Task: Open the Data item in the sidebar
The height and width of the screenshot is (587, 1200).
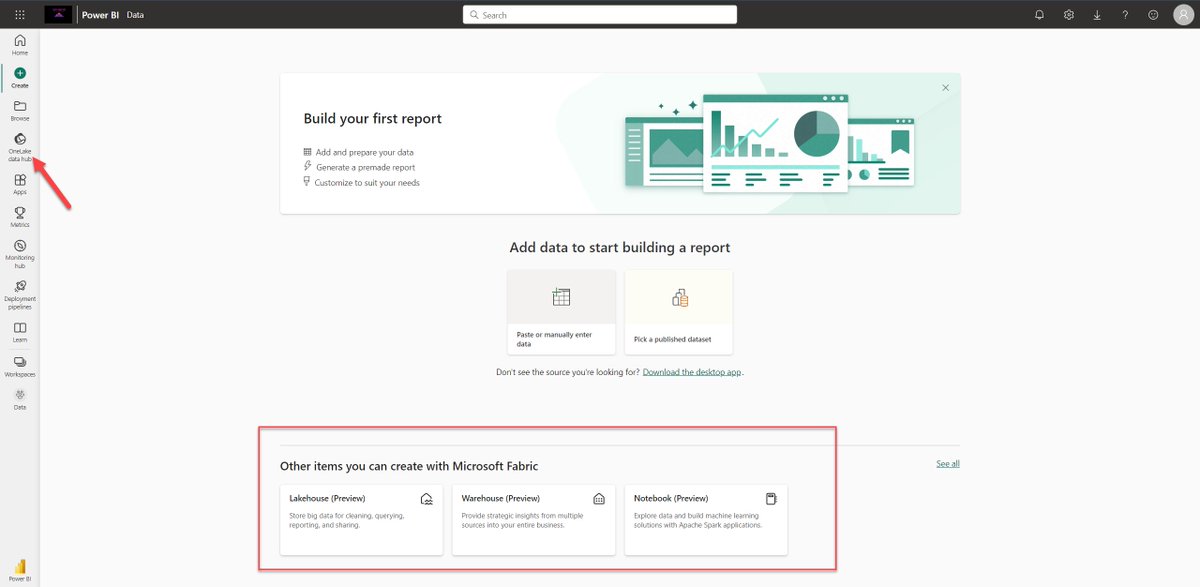Action: click(20, 399)
